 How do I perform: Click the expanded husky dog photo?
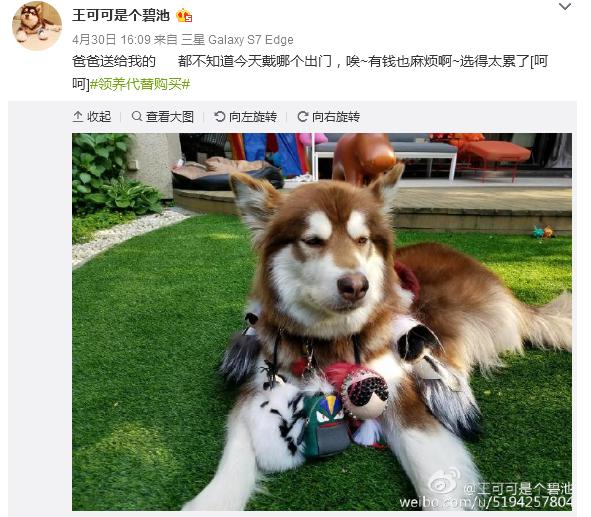322,322
